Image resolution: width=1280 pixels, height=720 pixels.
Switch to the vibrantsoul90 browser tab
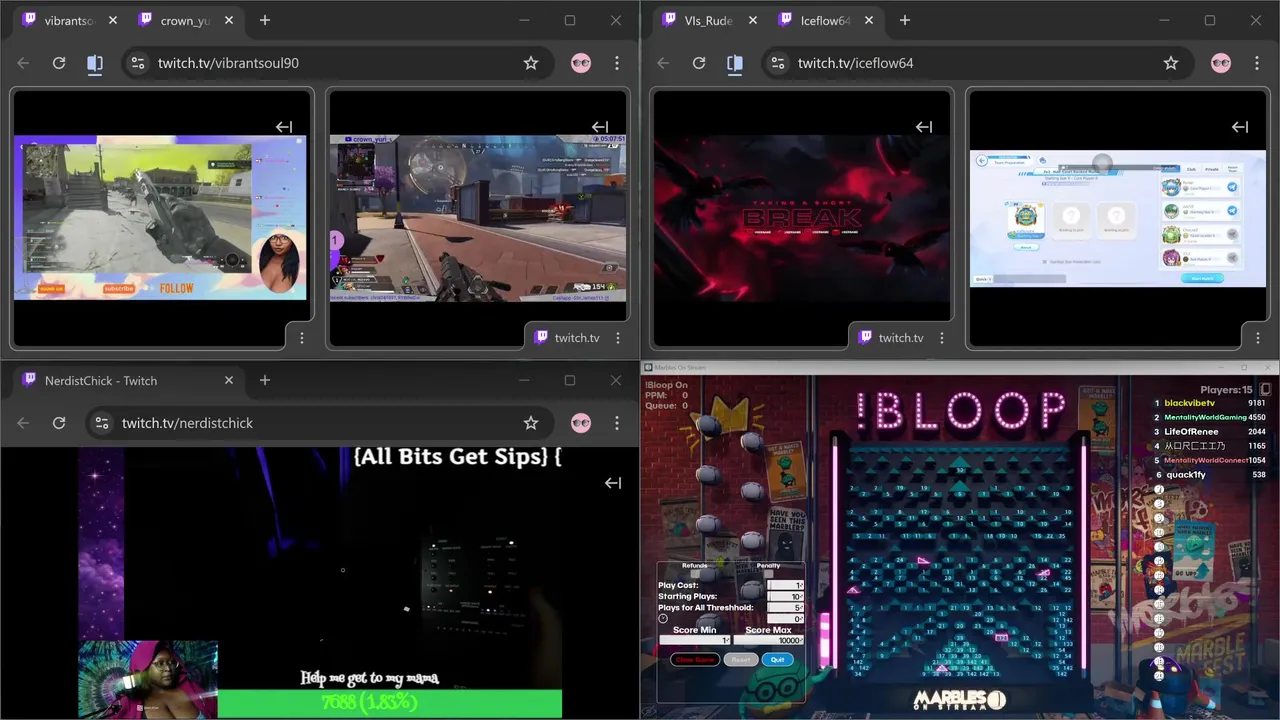[70, 20]
